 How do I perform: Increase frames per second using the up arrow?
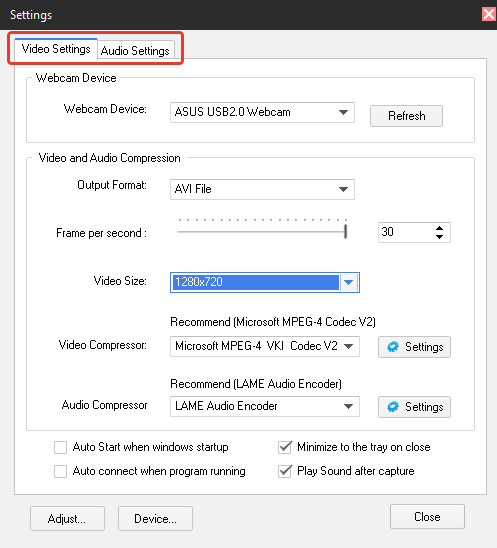tap(439, 228)
